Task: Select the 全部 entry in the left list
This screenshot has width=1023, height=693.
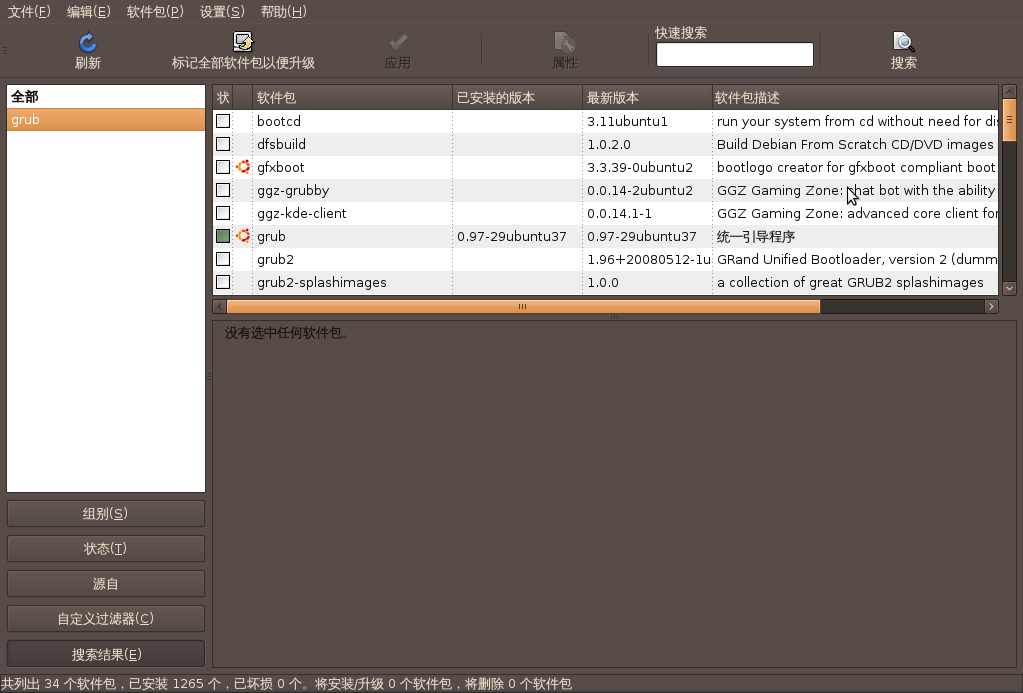Action: coord(106,97)
